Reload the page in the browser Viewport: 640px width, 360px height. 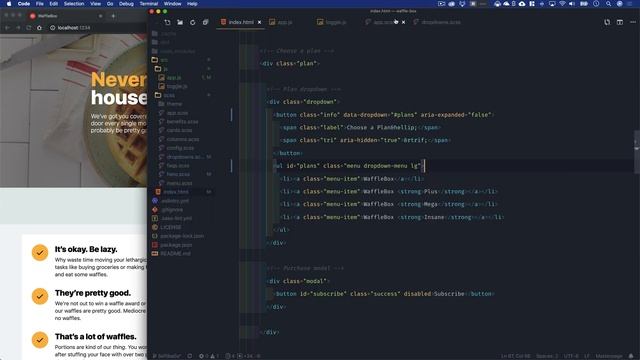29,28
